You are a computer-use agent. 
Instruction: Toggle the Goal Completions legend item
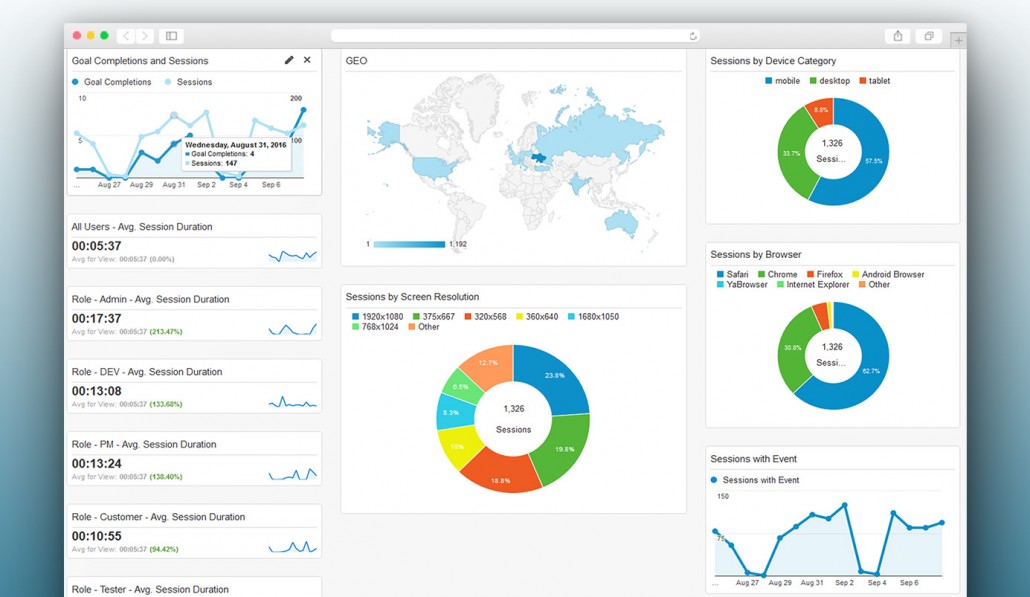[112, 82]
